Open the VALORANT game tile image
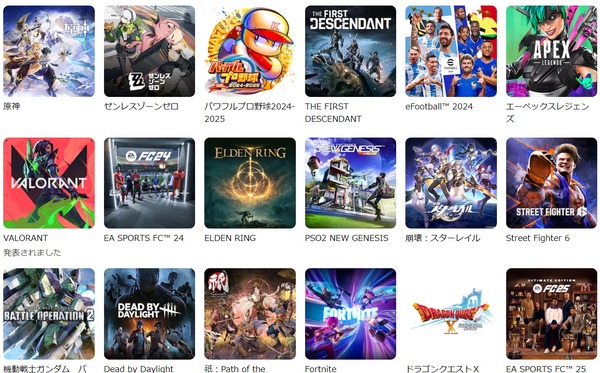This screenshot has height=373, width=600. (x=49, y=183)
